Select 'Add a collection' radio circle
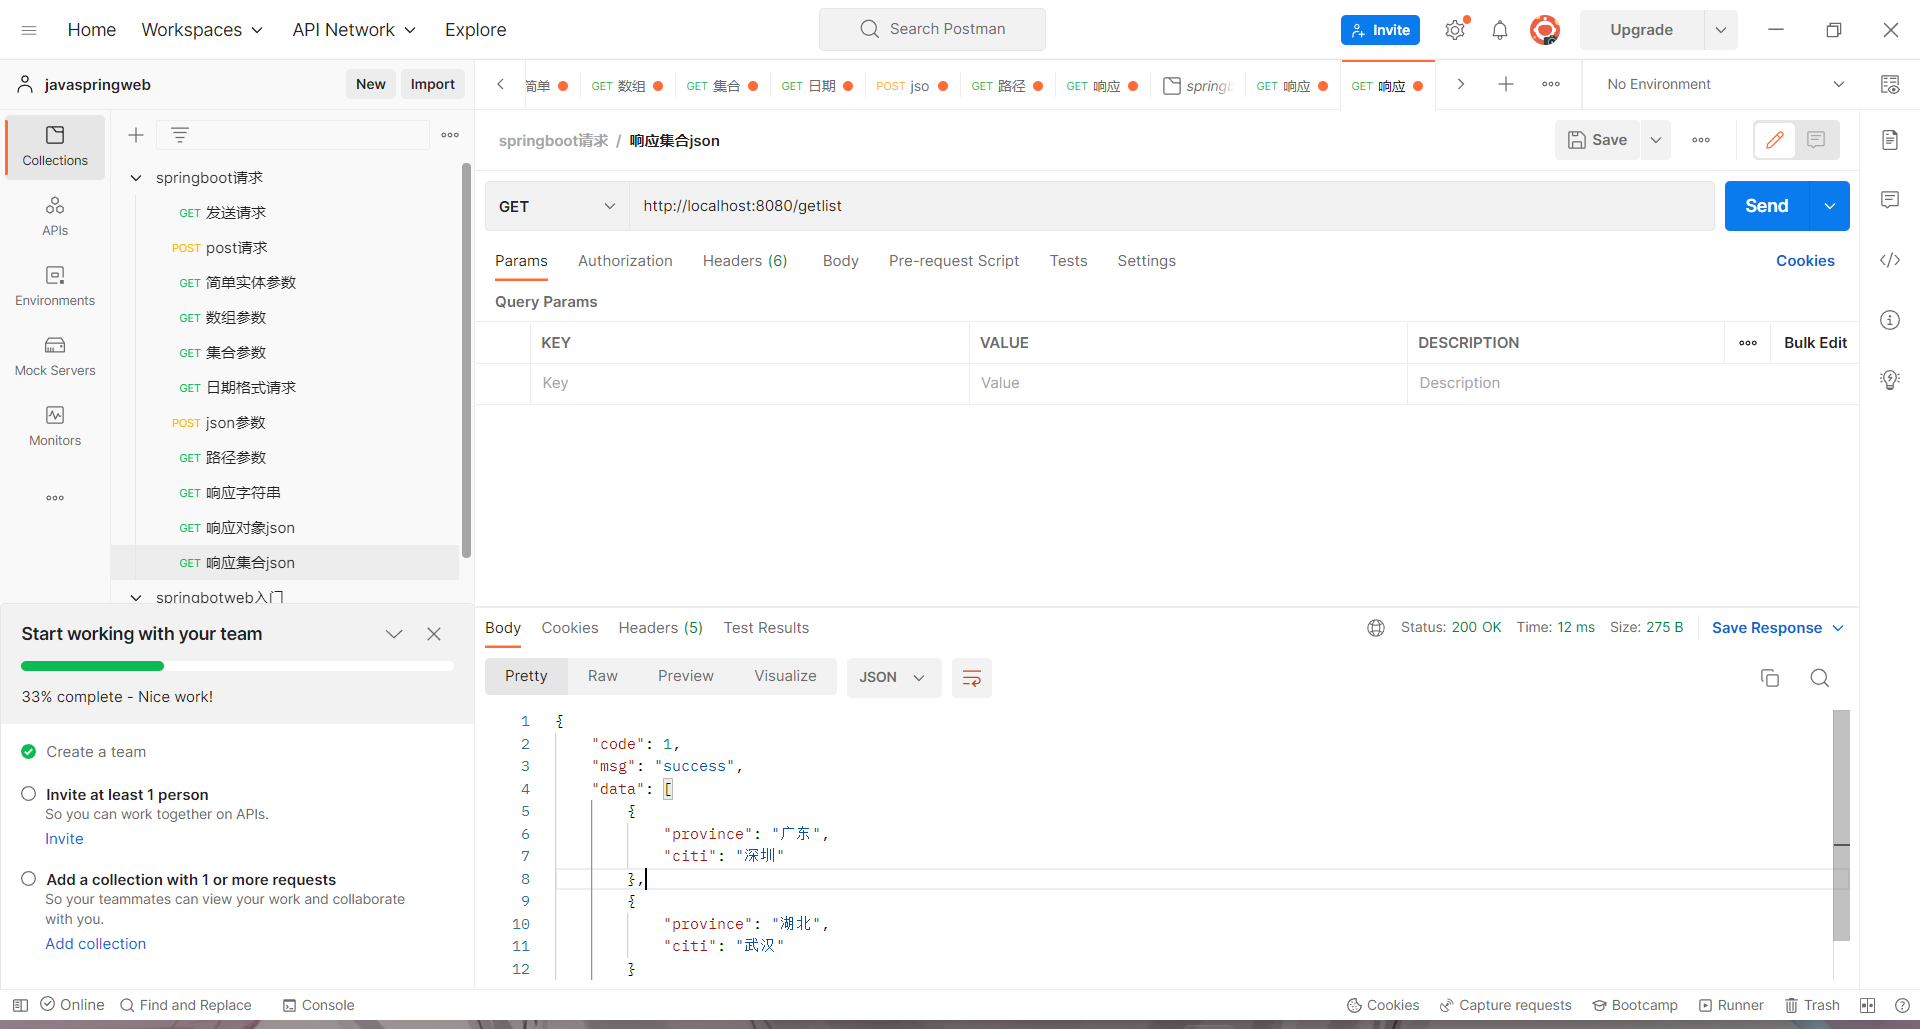The width and height of the screenshot is (1920, 1029). point(29,879)
